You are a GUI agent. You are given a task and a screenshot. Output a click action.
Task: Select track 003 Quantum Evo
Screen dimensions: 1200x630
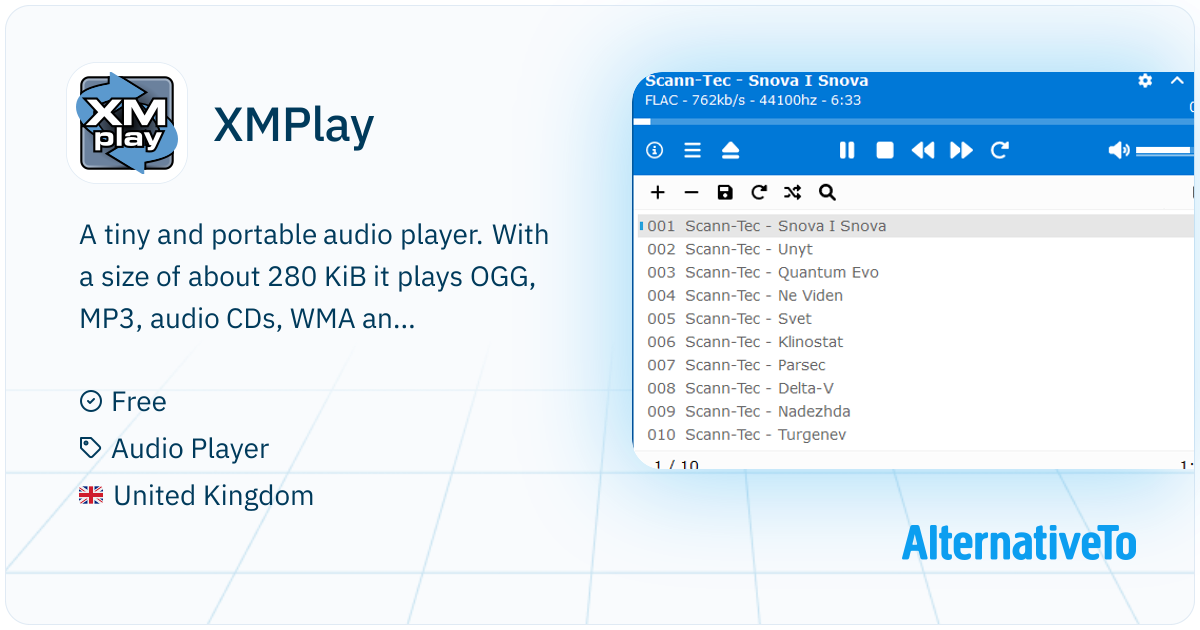[x=915, y=272]
